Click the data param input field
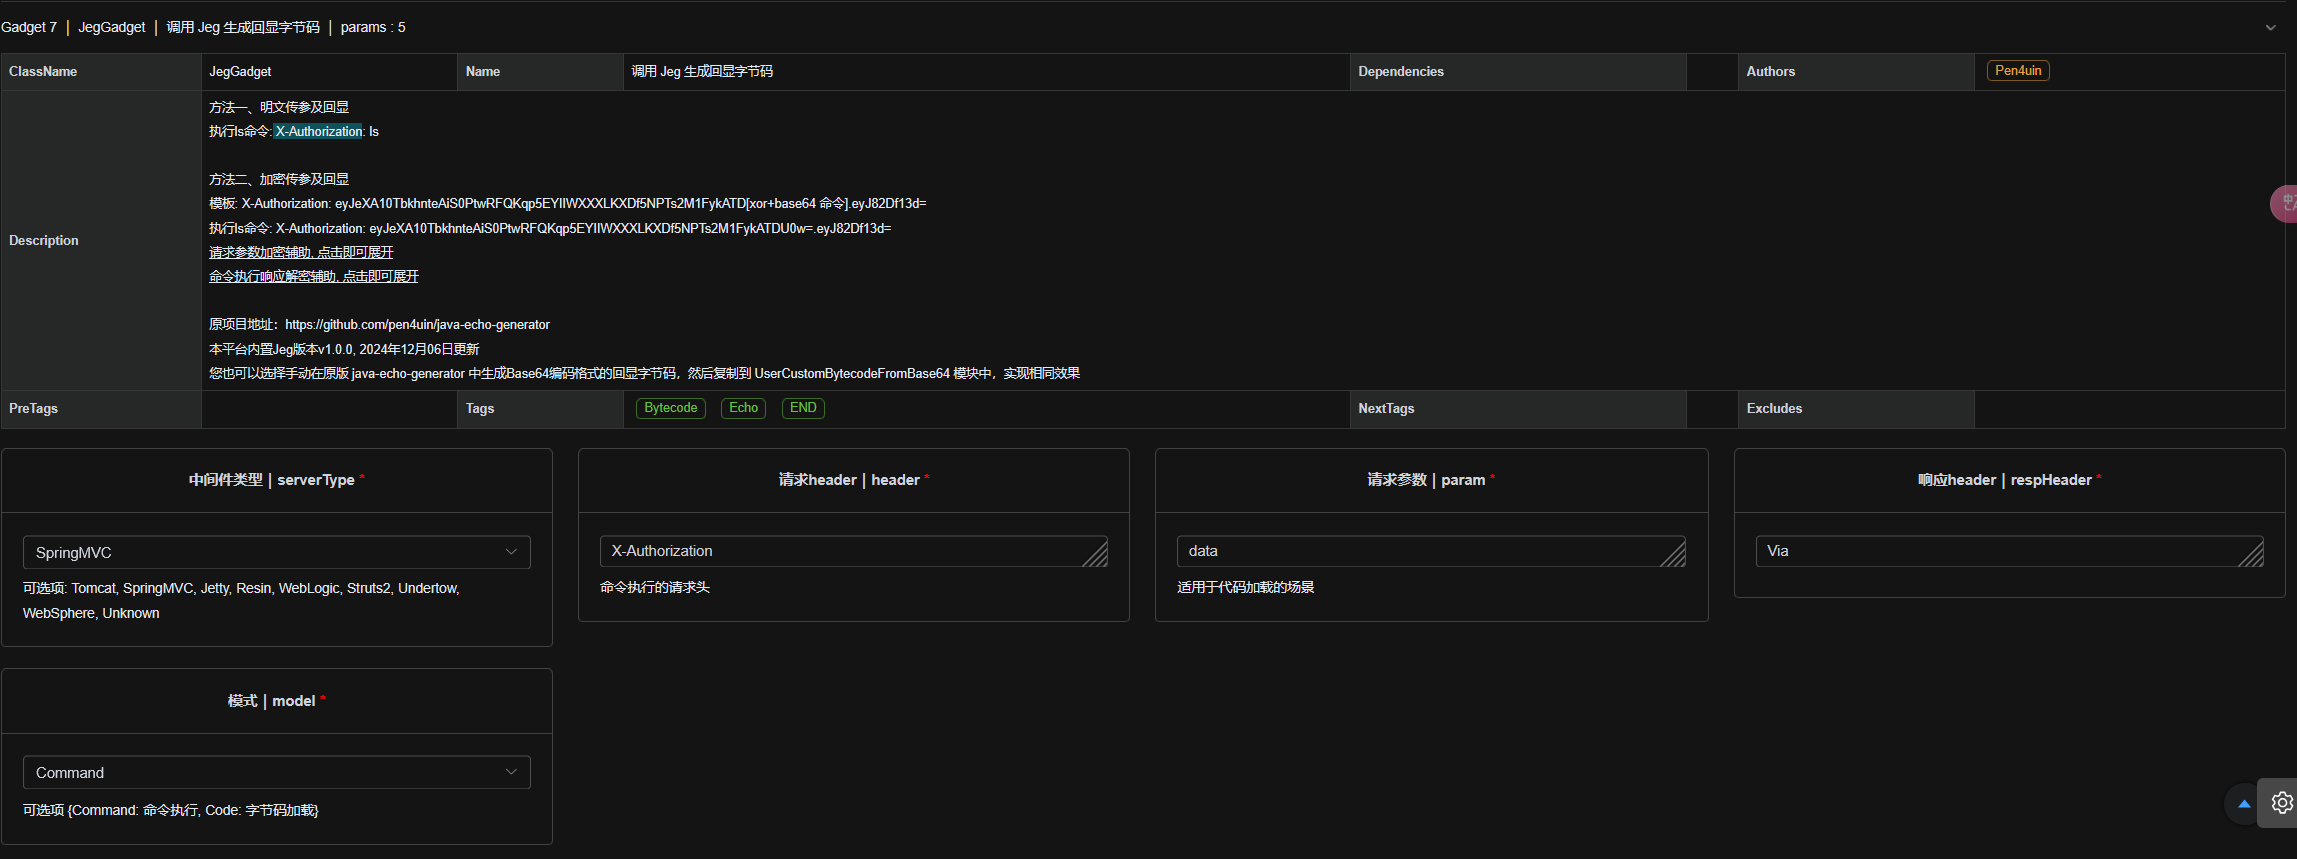Image resolution: width=2297 pixels, height=859 pixels. click(x=1431, y=551)
